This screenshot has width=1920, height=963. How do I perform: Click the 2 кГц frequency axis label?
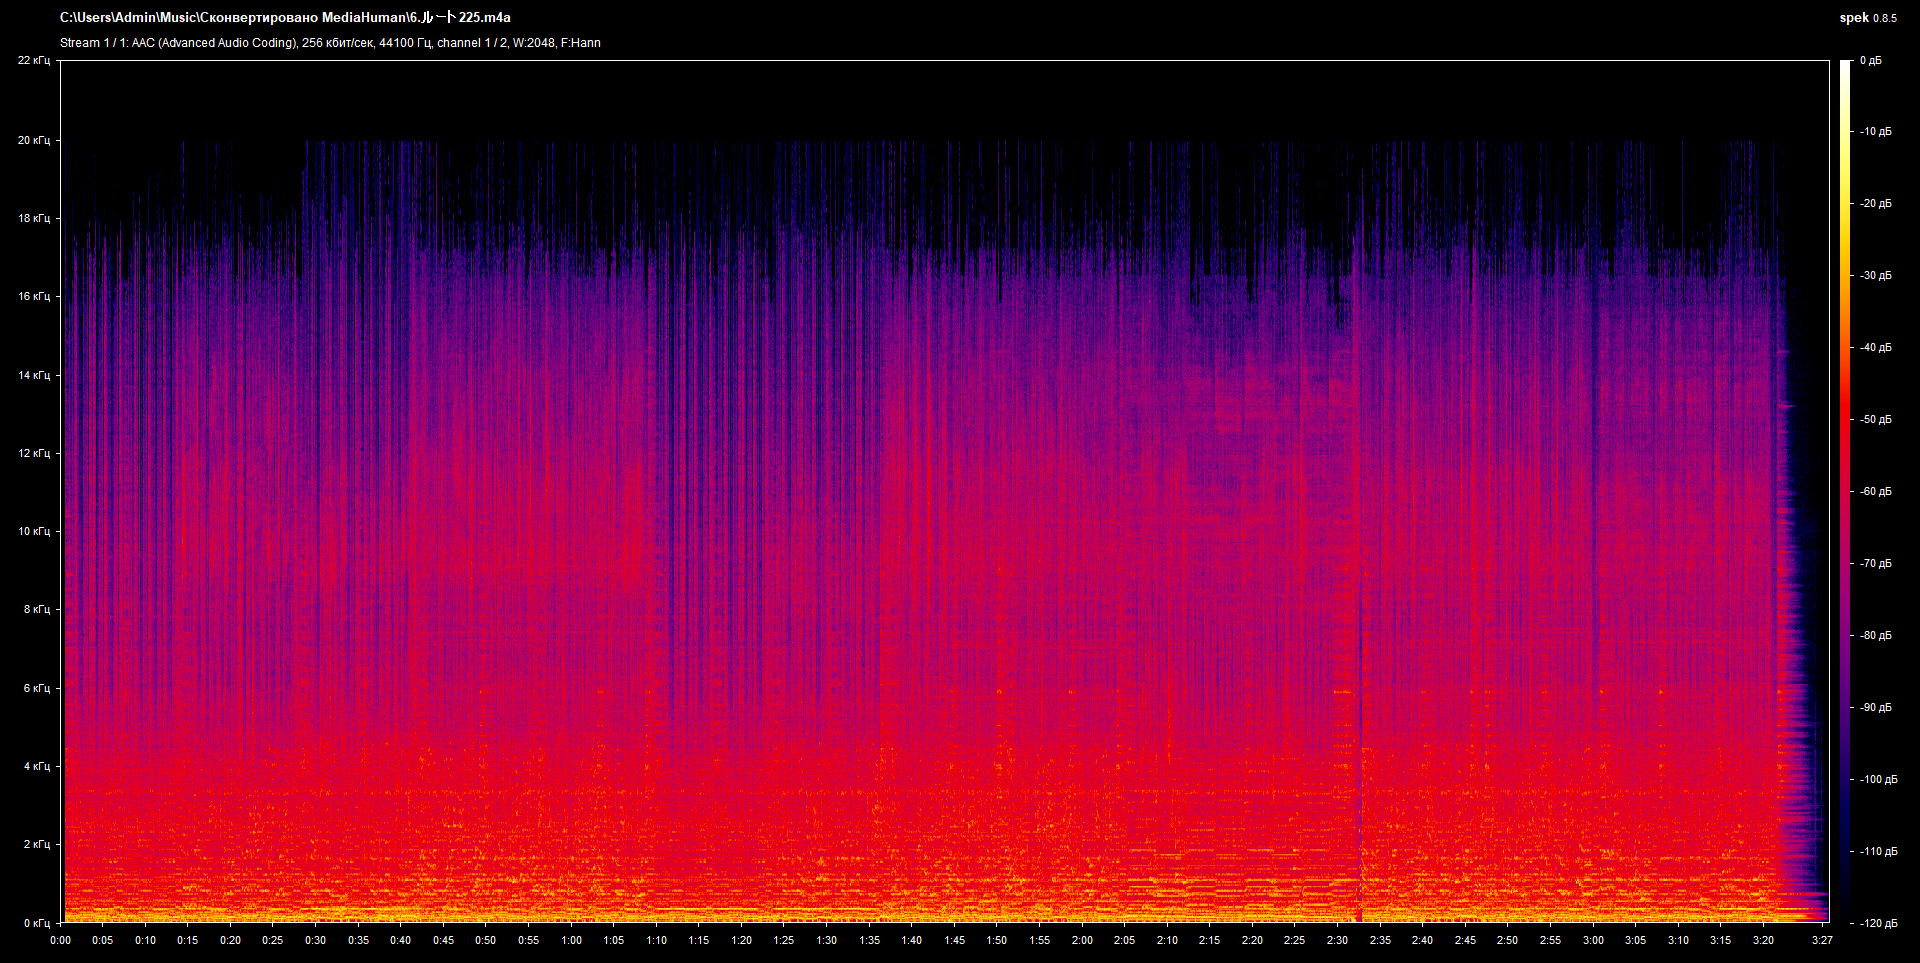[x=34, y=844]
